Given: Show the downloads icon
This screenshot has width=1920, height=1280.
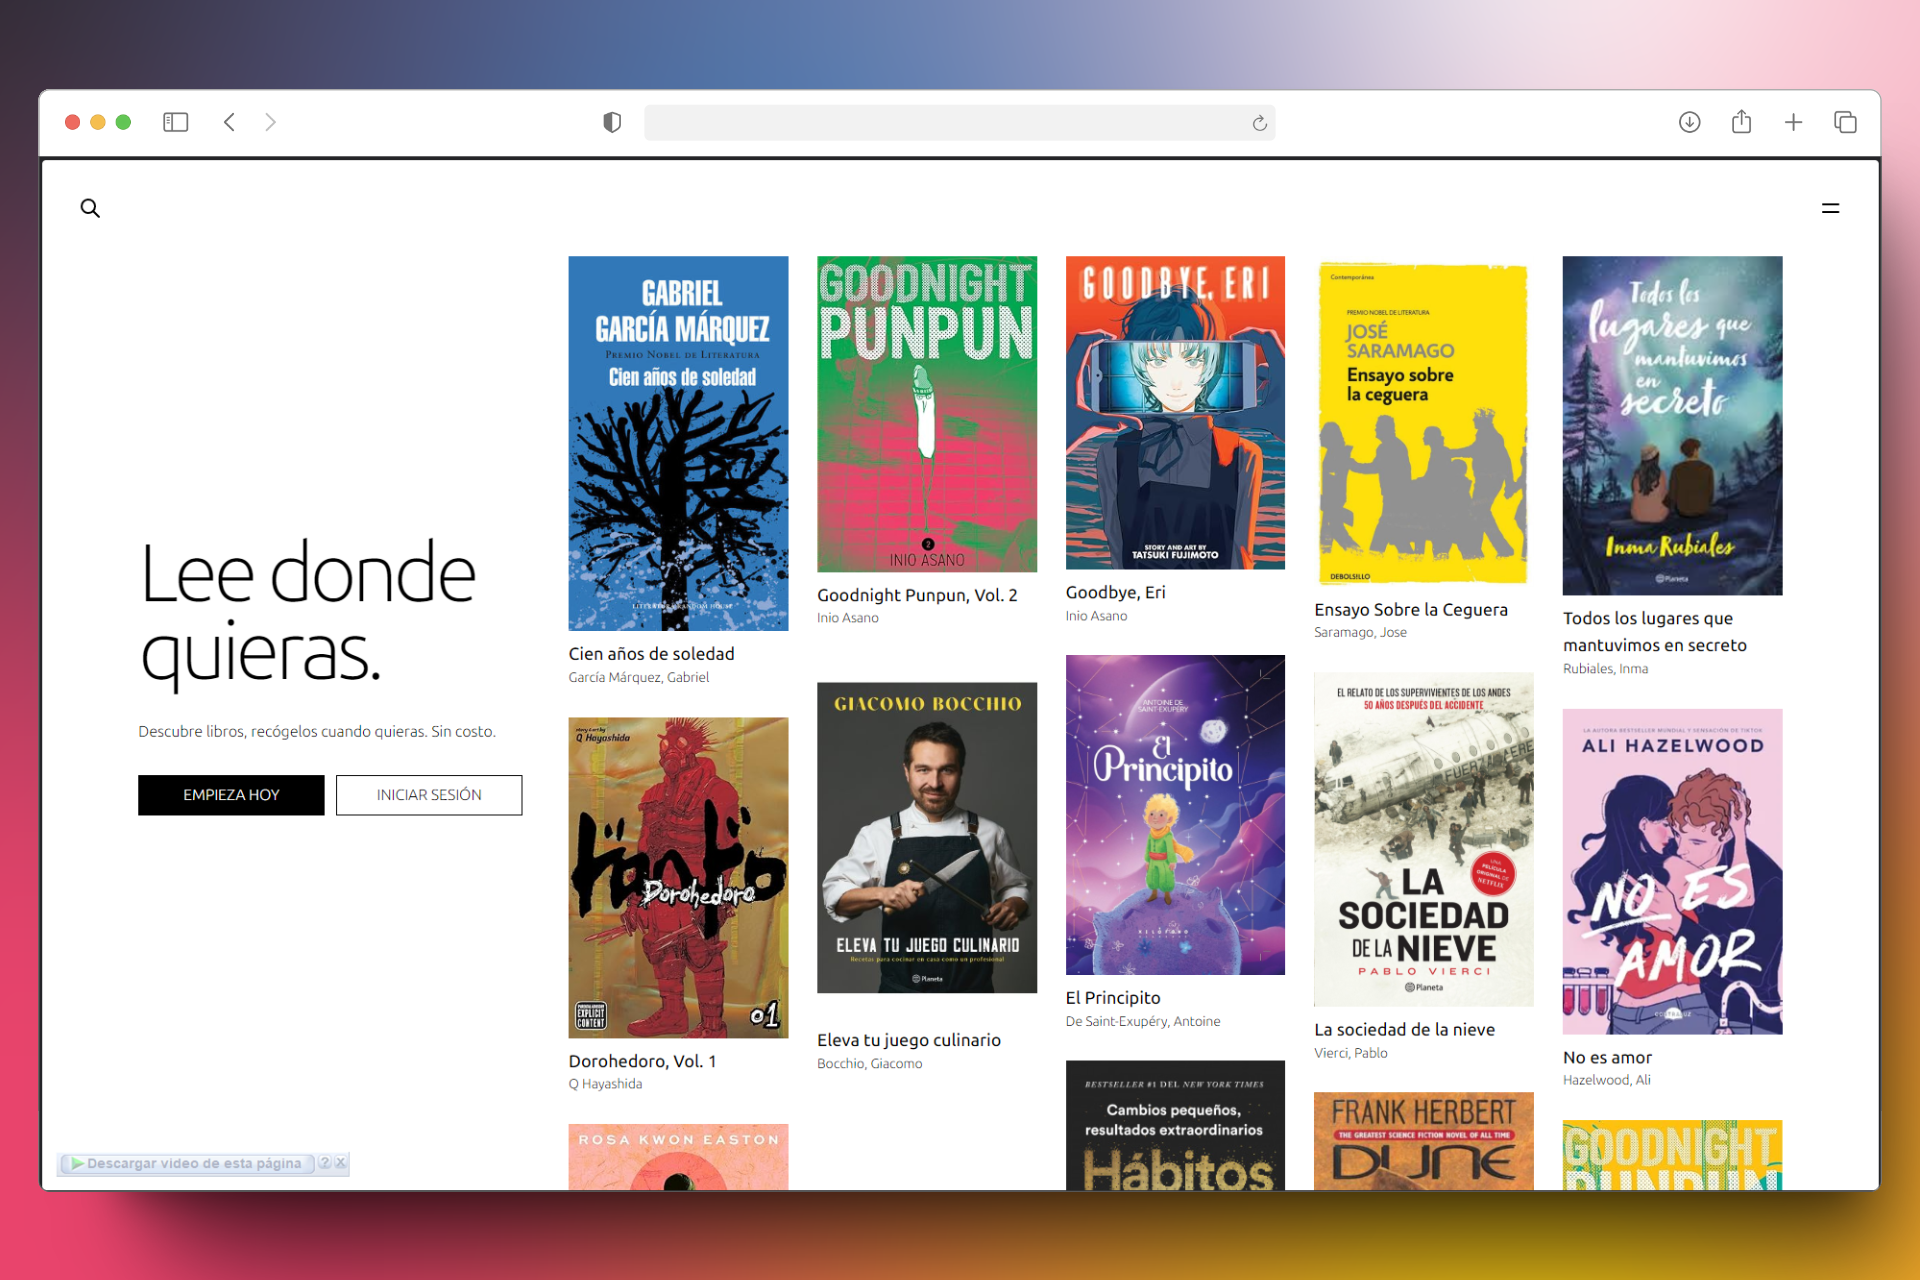Looking at the screenshot, I should pyautogui.click(x=1689, y=122).
